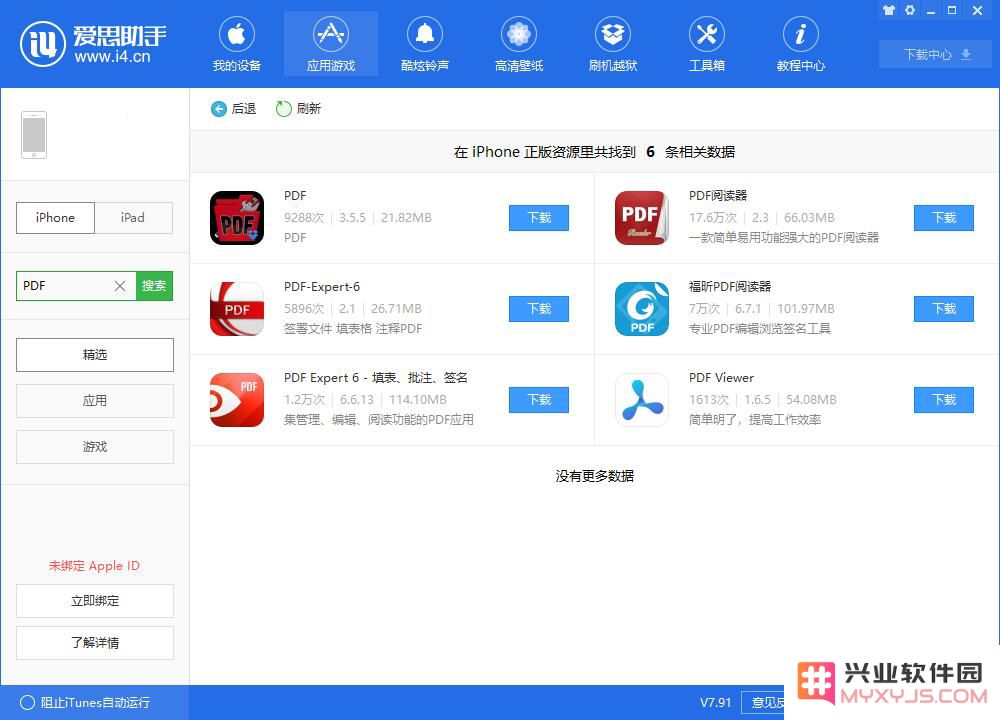Open 应用游戏 apps and games section
This screenshot has width=1000, height=720.
coord(330,44)
